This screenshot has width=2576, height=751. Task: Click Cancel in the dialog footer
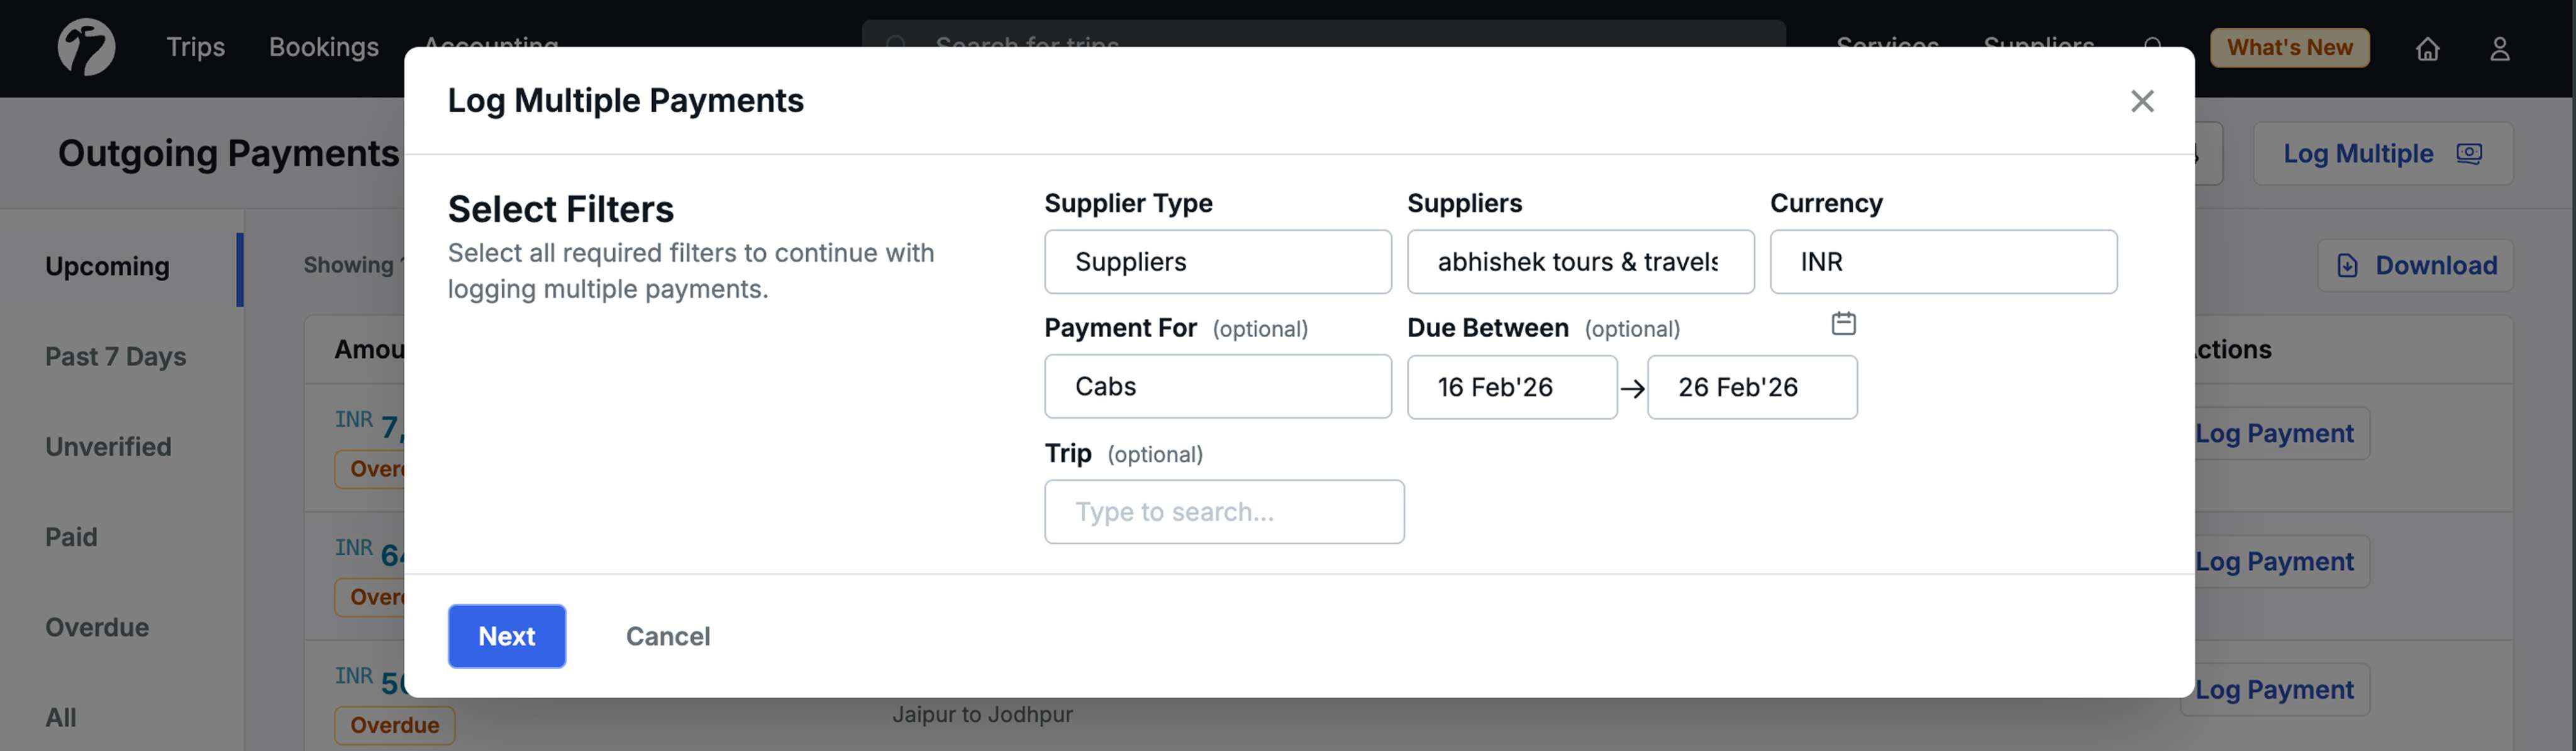click(x=667, y=636)
